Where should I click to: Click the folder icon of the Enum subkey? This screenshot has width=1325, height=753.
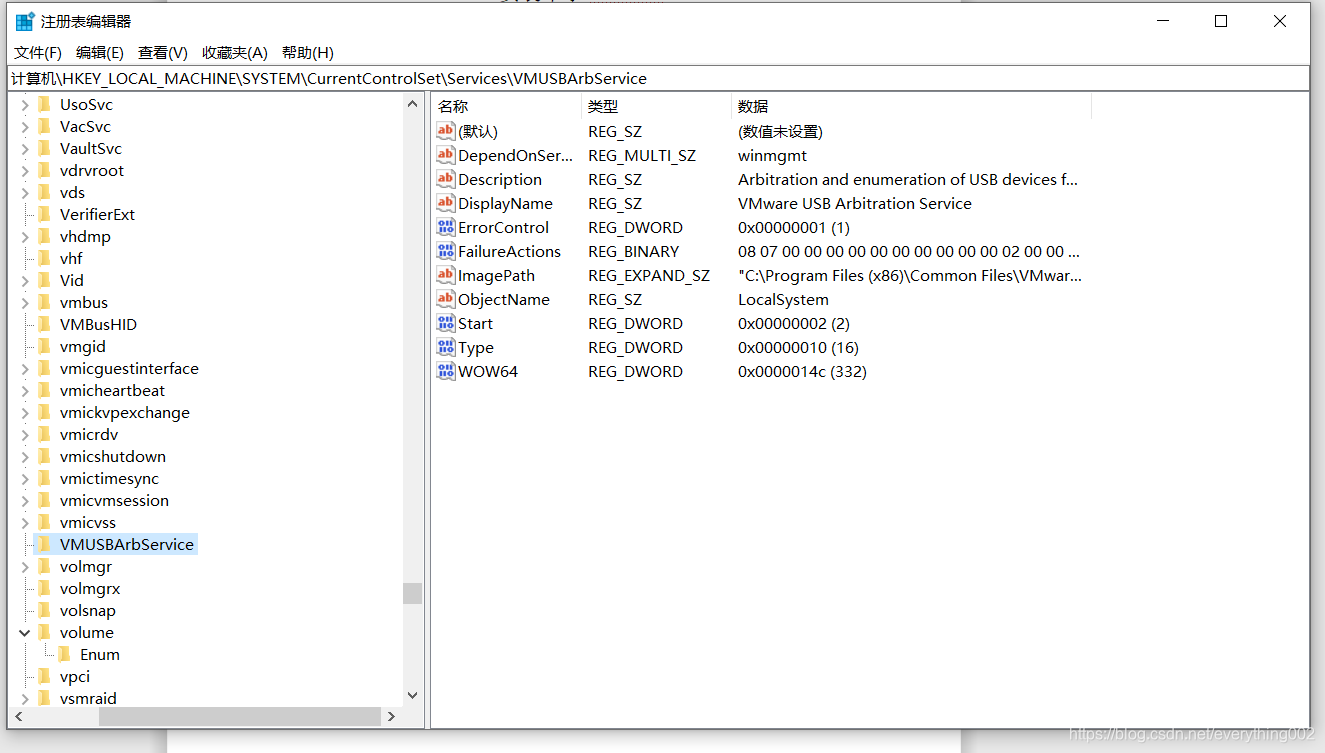click(x=64, y=654)
